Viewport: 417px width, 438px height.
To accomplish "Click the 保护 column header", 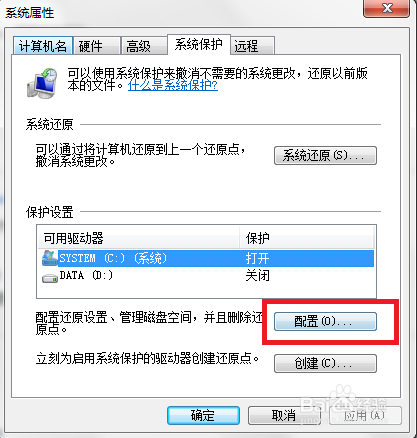I will (x=307, y=238).
